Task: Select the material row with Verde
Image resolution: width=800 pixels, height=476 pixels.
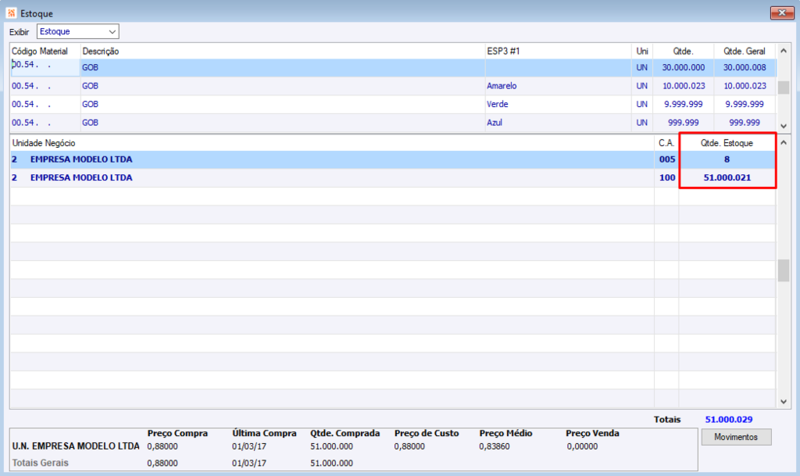Action: [x=393, y=104]
